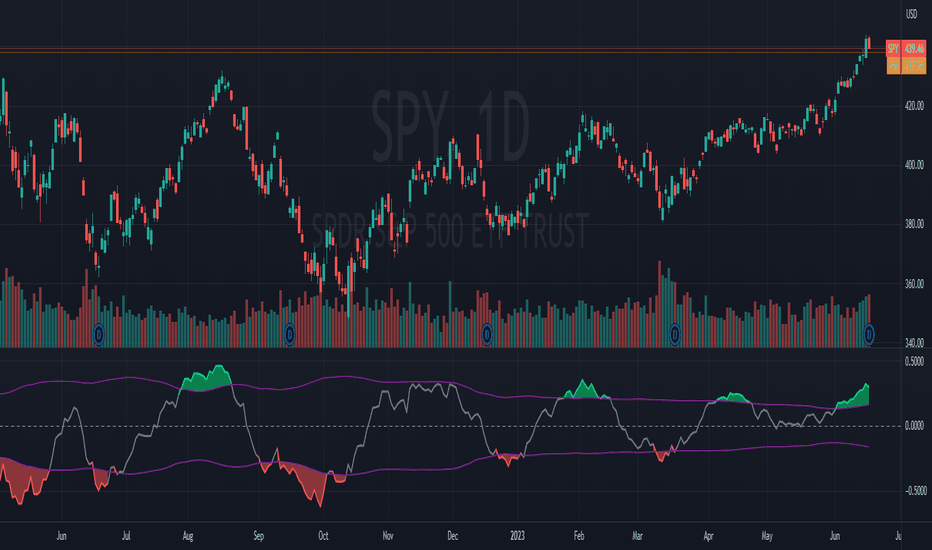Select the 400.00 price axis label
Viewport: 932px width, 550px height.
pos(914,165)
